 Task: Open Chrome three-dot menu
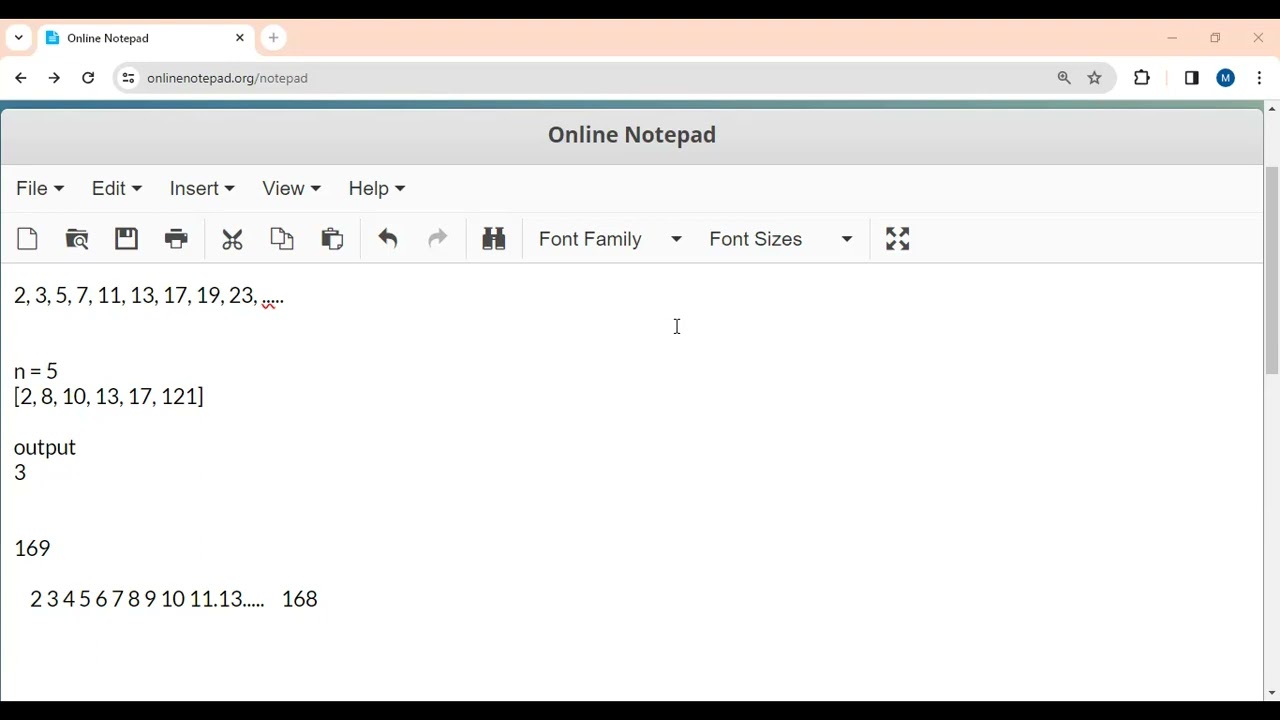pyautogui.click(x=1259, y=78)
